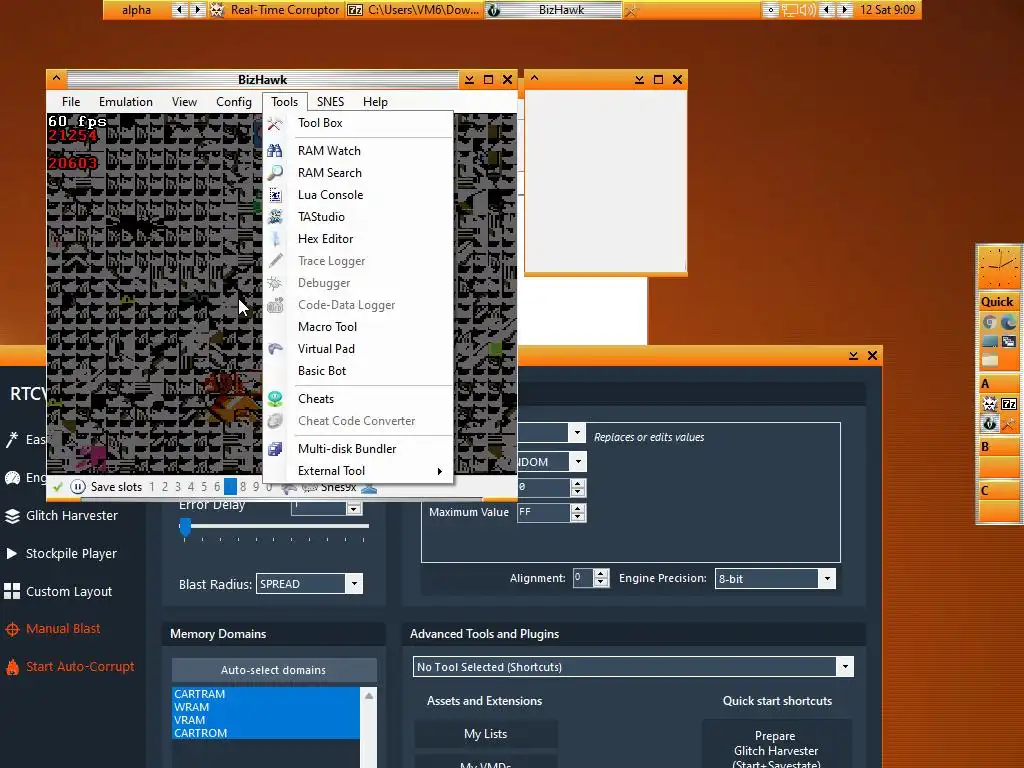Adjust the Alignment value stepper
This screenshot has height=768, width=1024.
click(601, 578)
